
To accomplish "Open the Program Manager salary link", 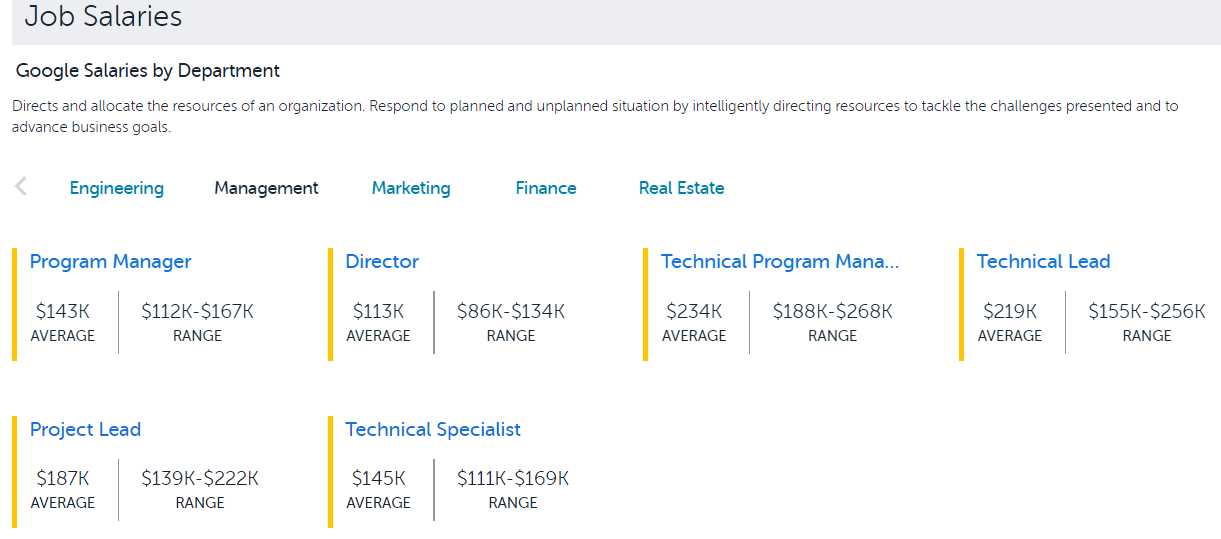I will (110, 262).
